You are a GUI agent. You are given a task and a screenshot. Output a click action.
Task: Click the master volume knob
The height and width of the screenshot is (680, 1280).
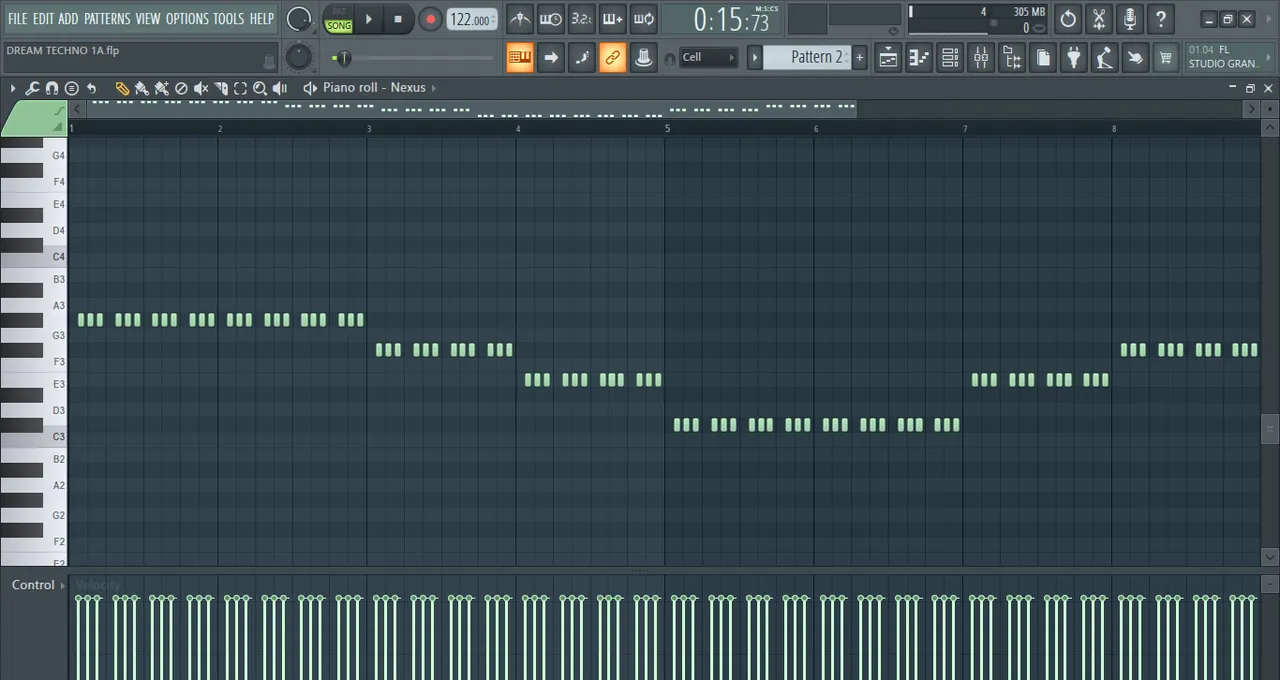(299, 19)
